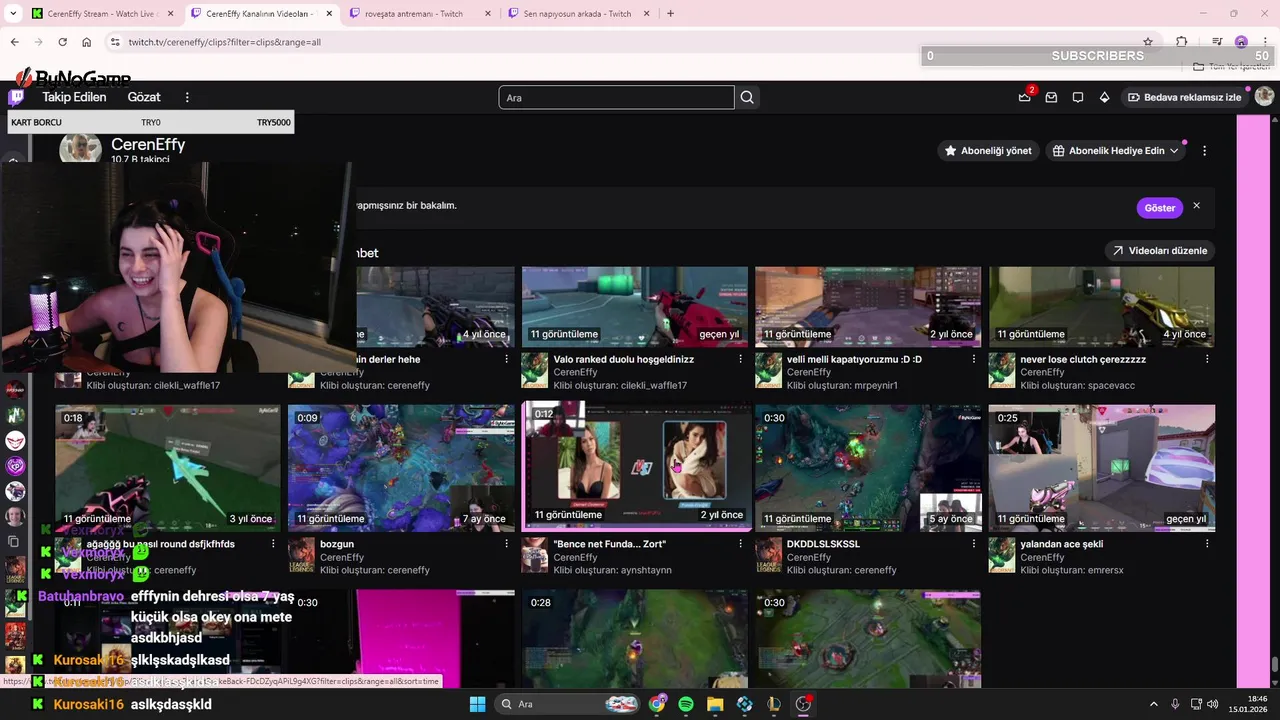Open the Windows Start menu
The height and width of the screenshot is (720, 1280).
(x=477, y=704)
